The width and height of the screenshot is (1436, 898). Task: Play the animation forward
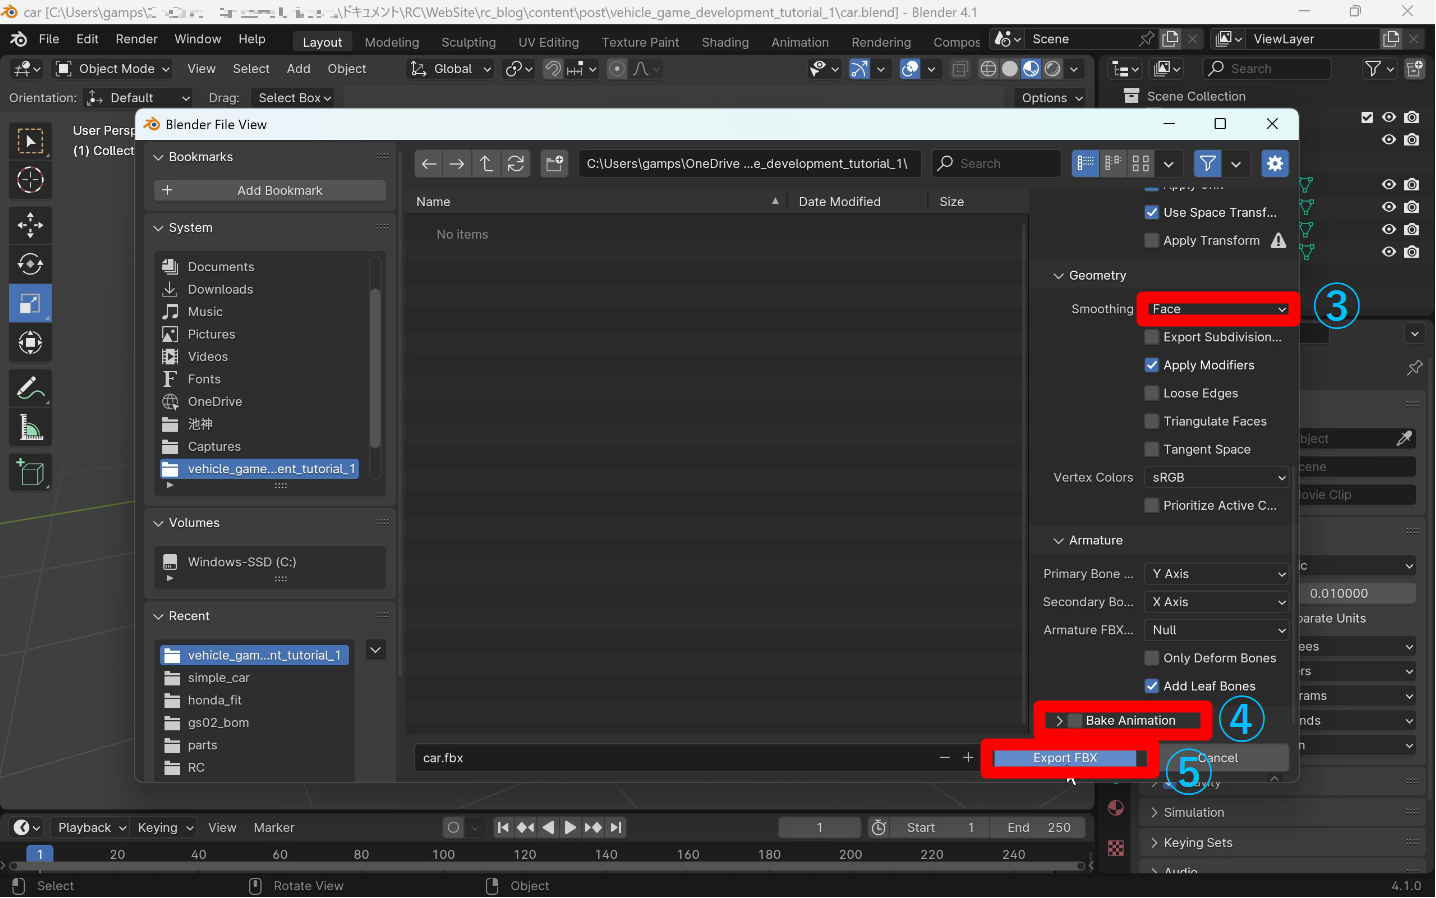pos(570,828)
